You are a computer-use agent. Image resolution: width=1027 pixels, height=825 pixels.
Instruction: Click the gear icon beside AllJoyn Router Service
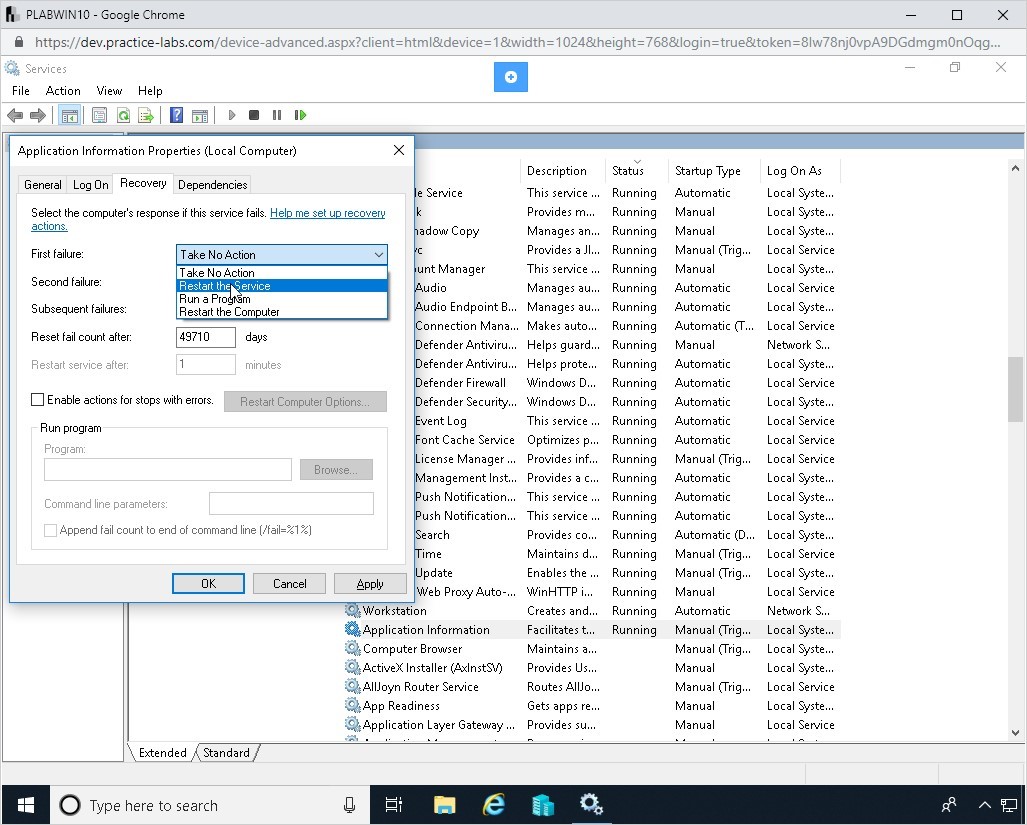pos(352,686)
